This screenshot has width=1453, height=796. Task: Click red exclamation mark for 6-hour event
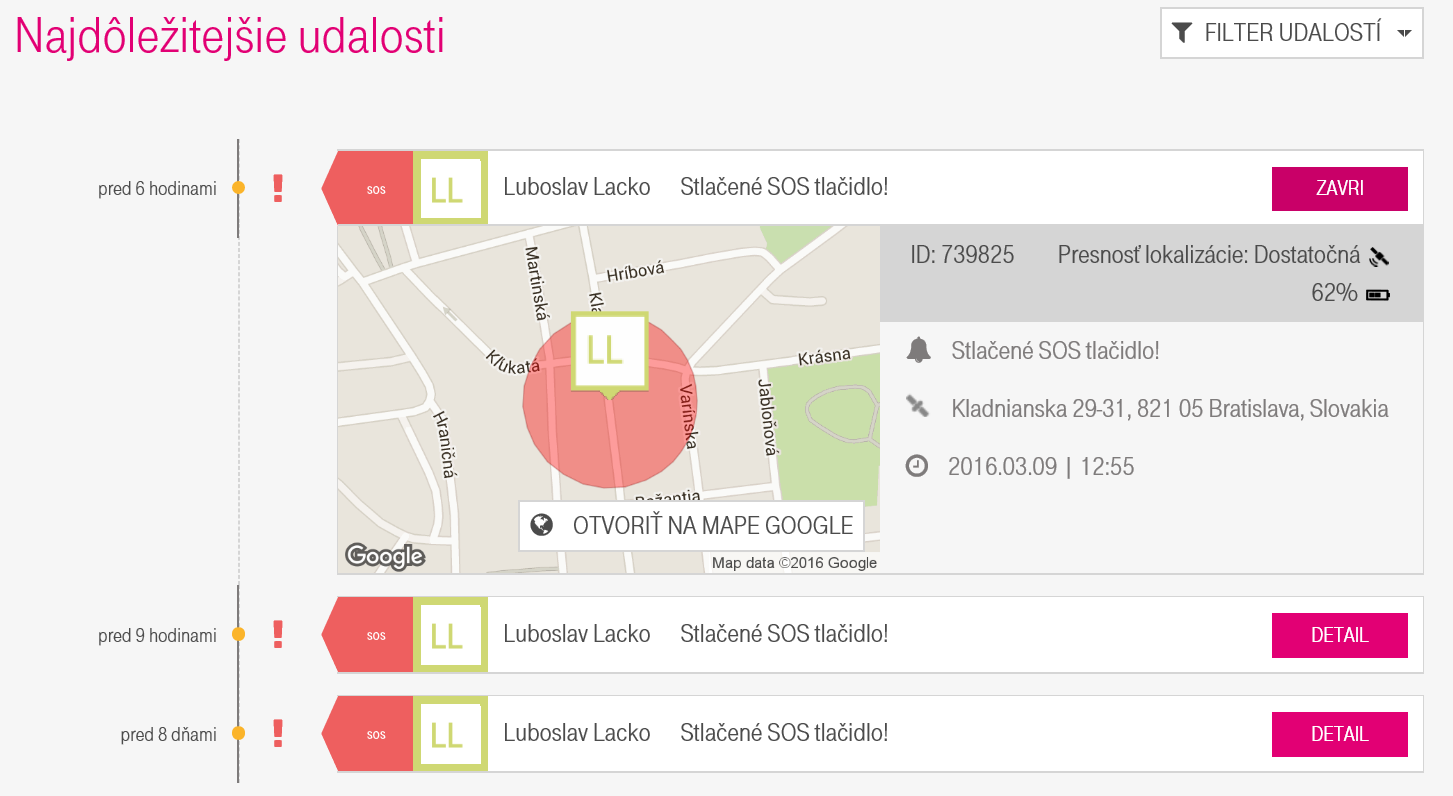coord(278,188)
